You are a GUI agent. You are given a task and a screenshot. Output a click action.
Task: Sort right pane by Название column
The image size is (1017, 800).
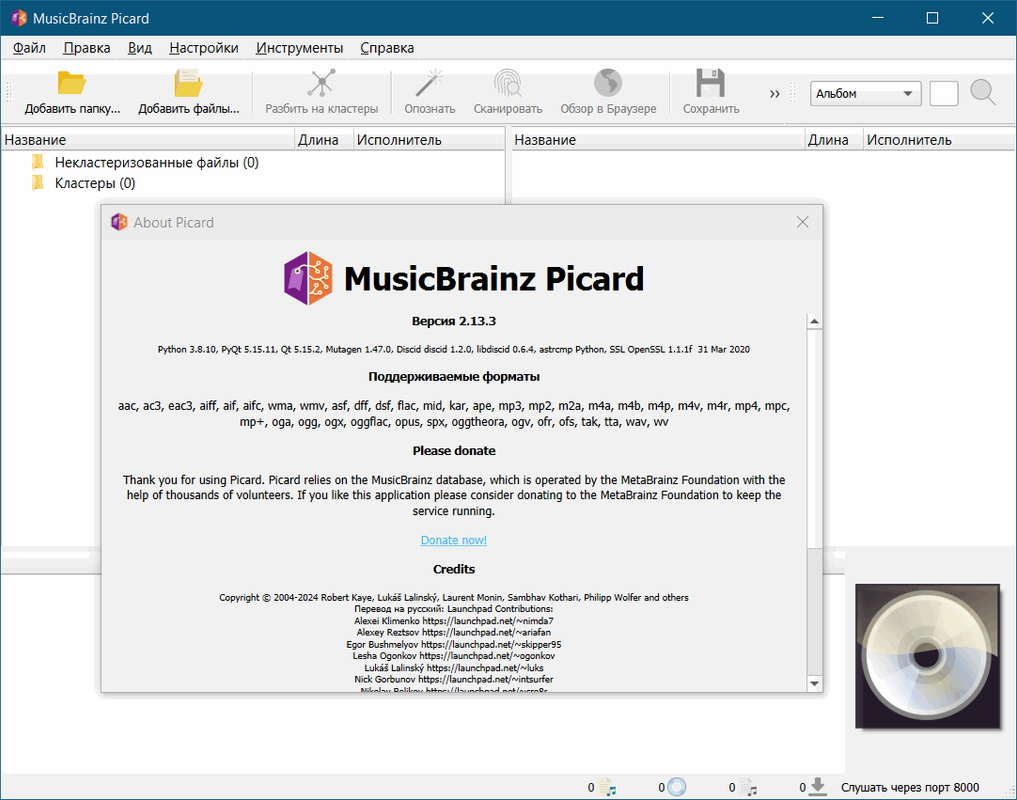[658, 140]
